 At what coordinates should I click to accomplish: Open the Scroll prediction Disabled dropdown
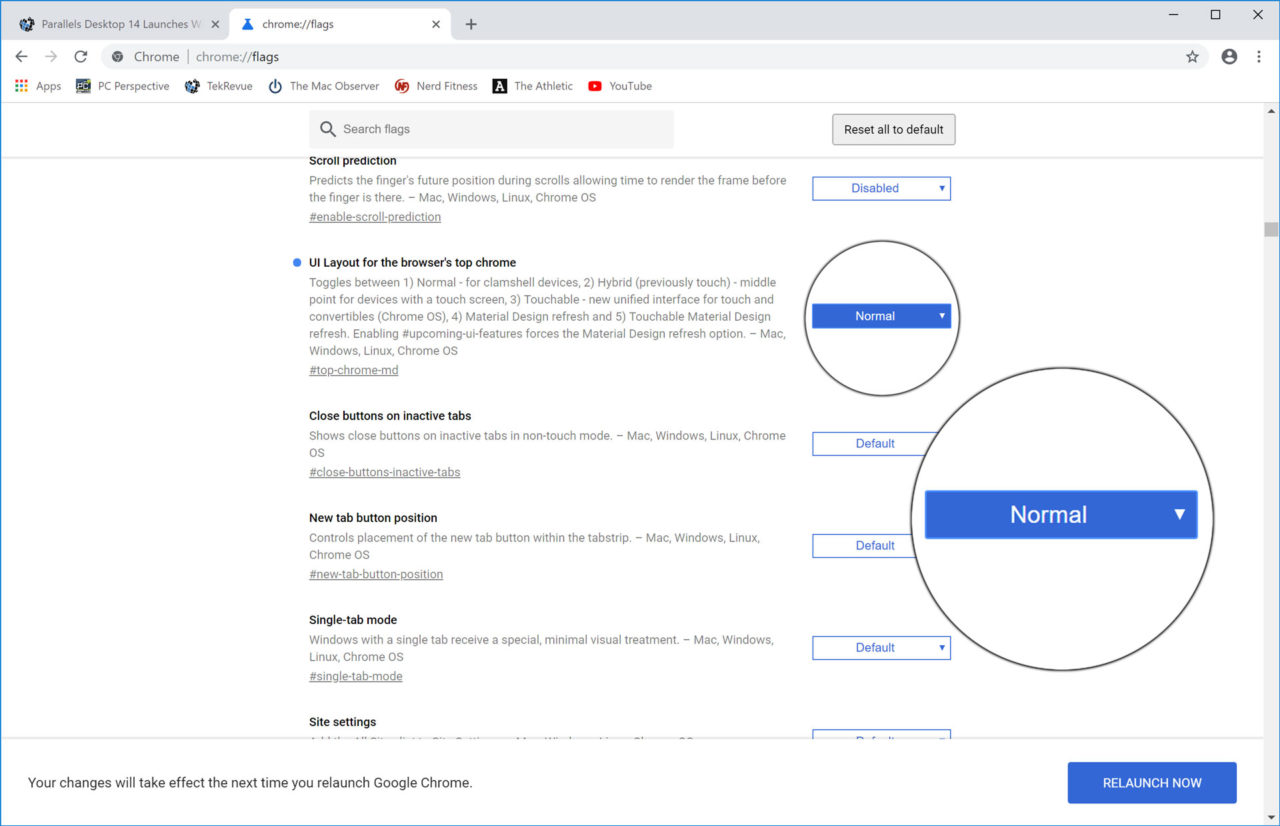[881, 188]
